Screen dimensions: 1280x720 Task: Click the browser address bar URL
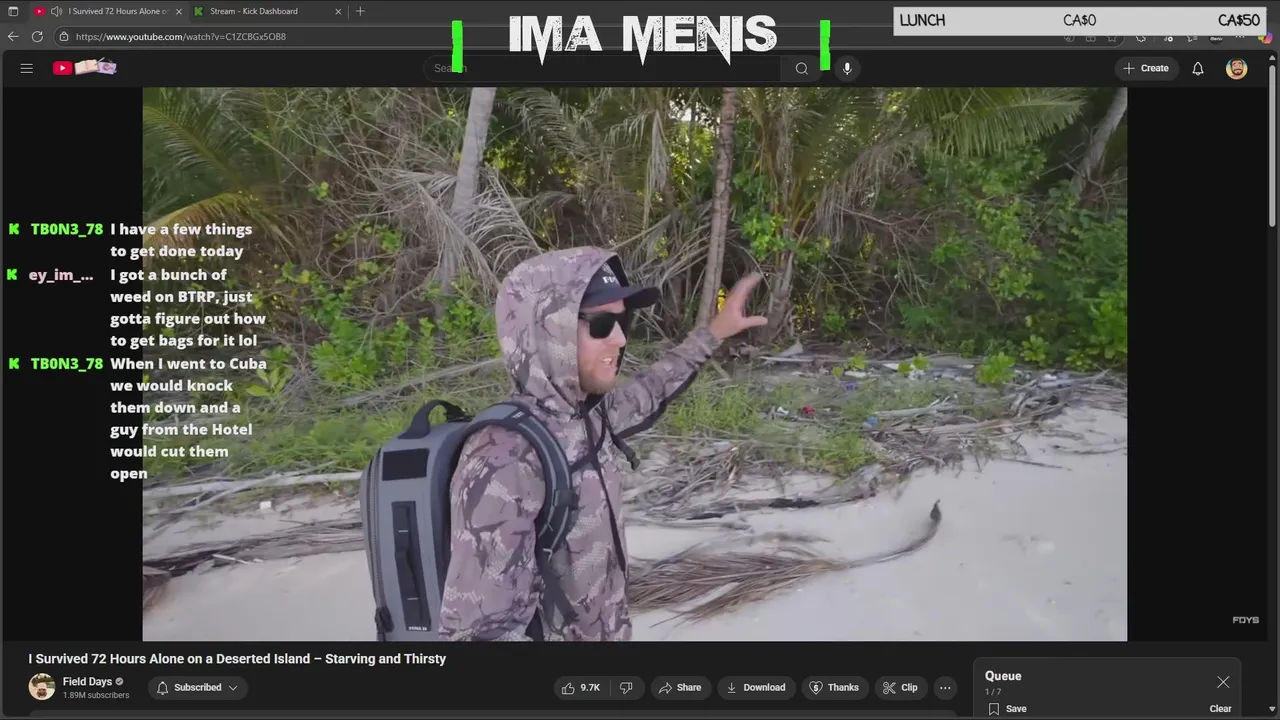coord(180,36)
